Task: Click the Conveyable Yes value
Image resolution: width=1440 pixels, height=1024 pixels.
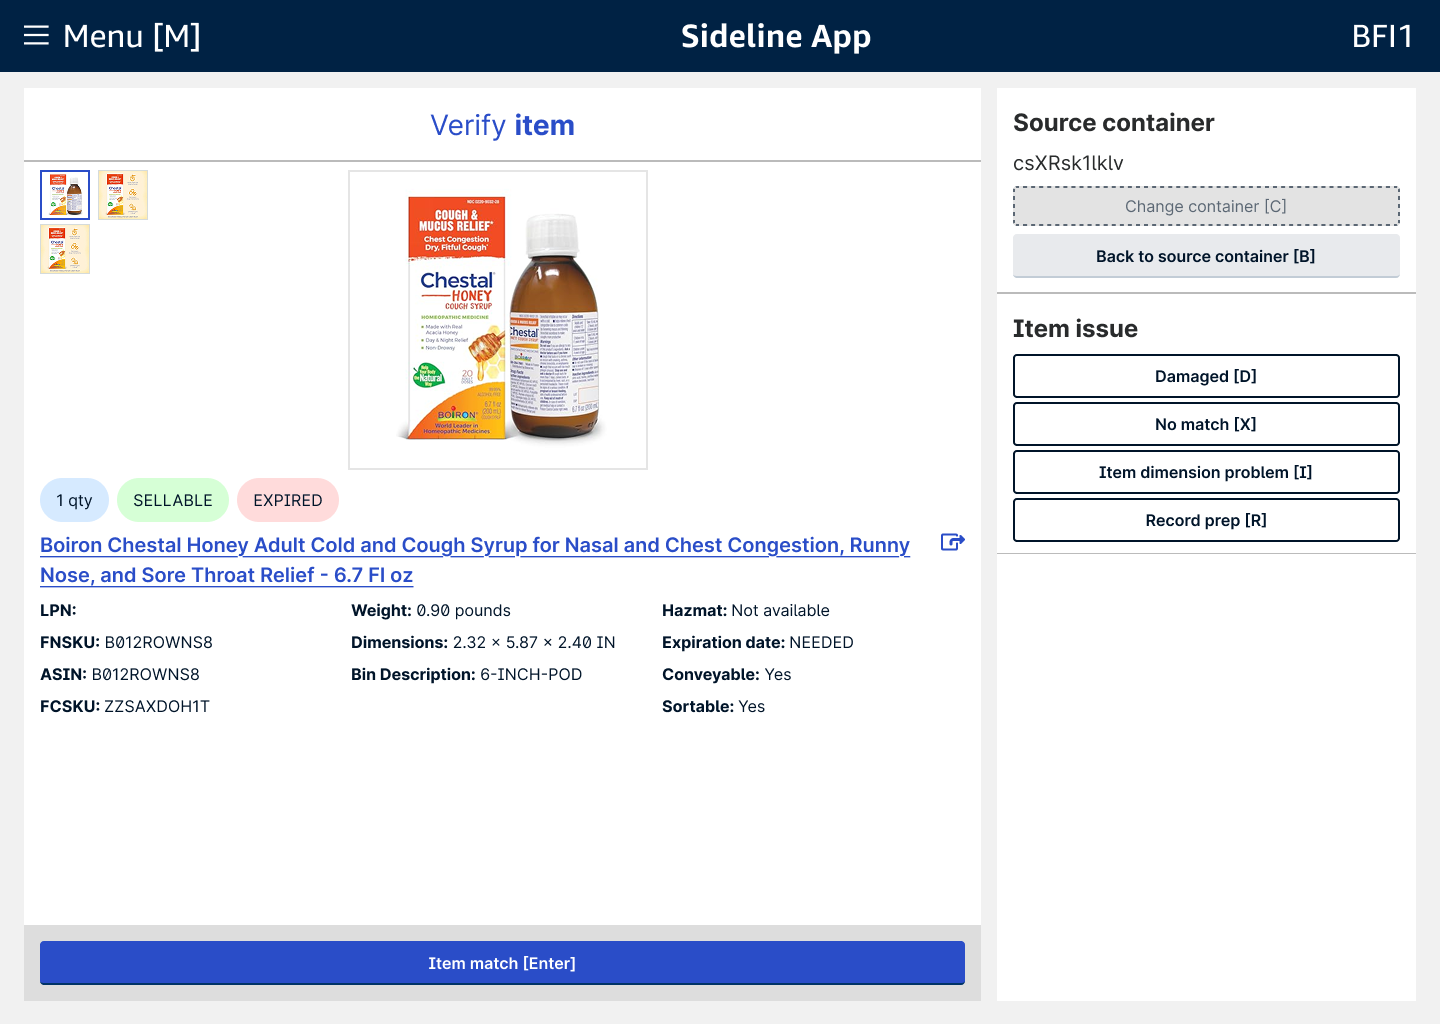Action: 778,674
